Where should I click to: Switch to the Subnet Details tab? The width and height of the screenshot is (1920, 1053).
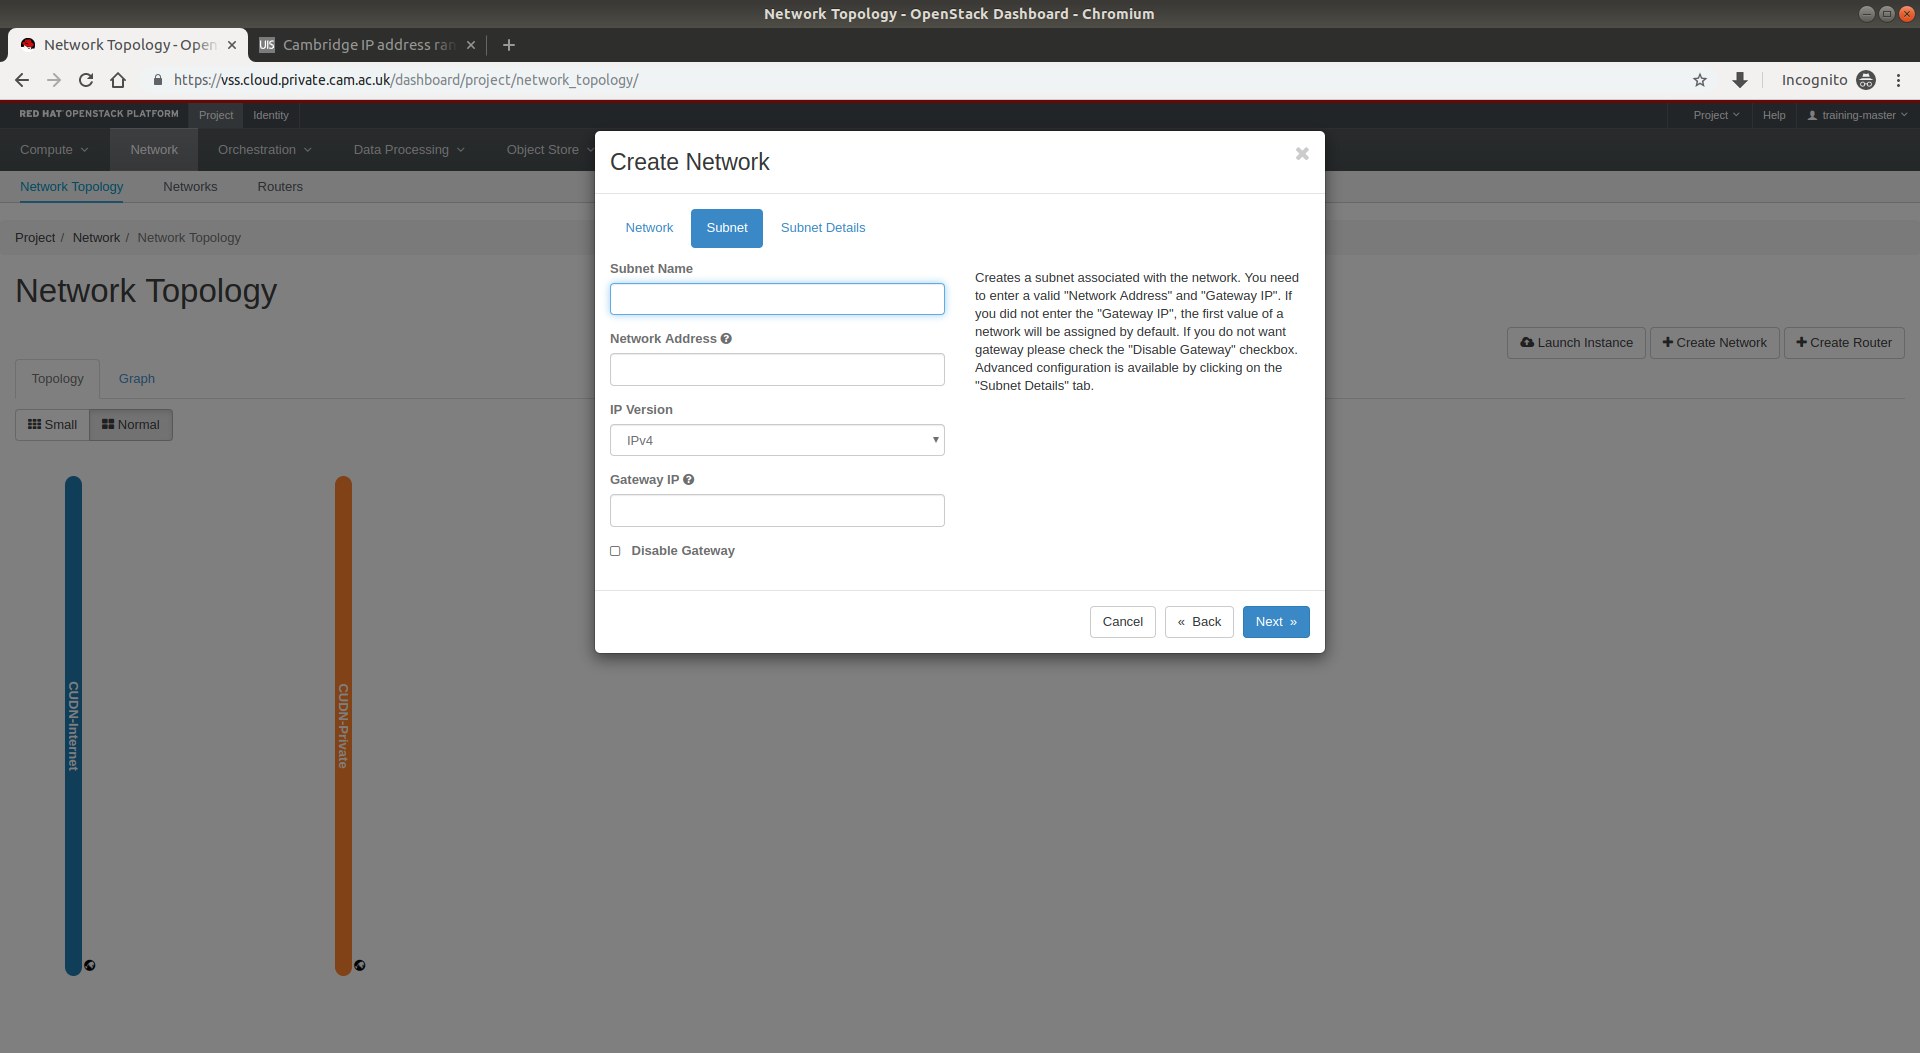[x=822, y=228]
